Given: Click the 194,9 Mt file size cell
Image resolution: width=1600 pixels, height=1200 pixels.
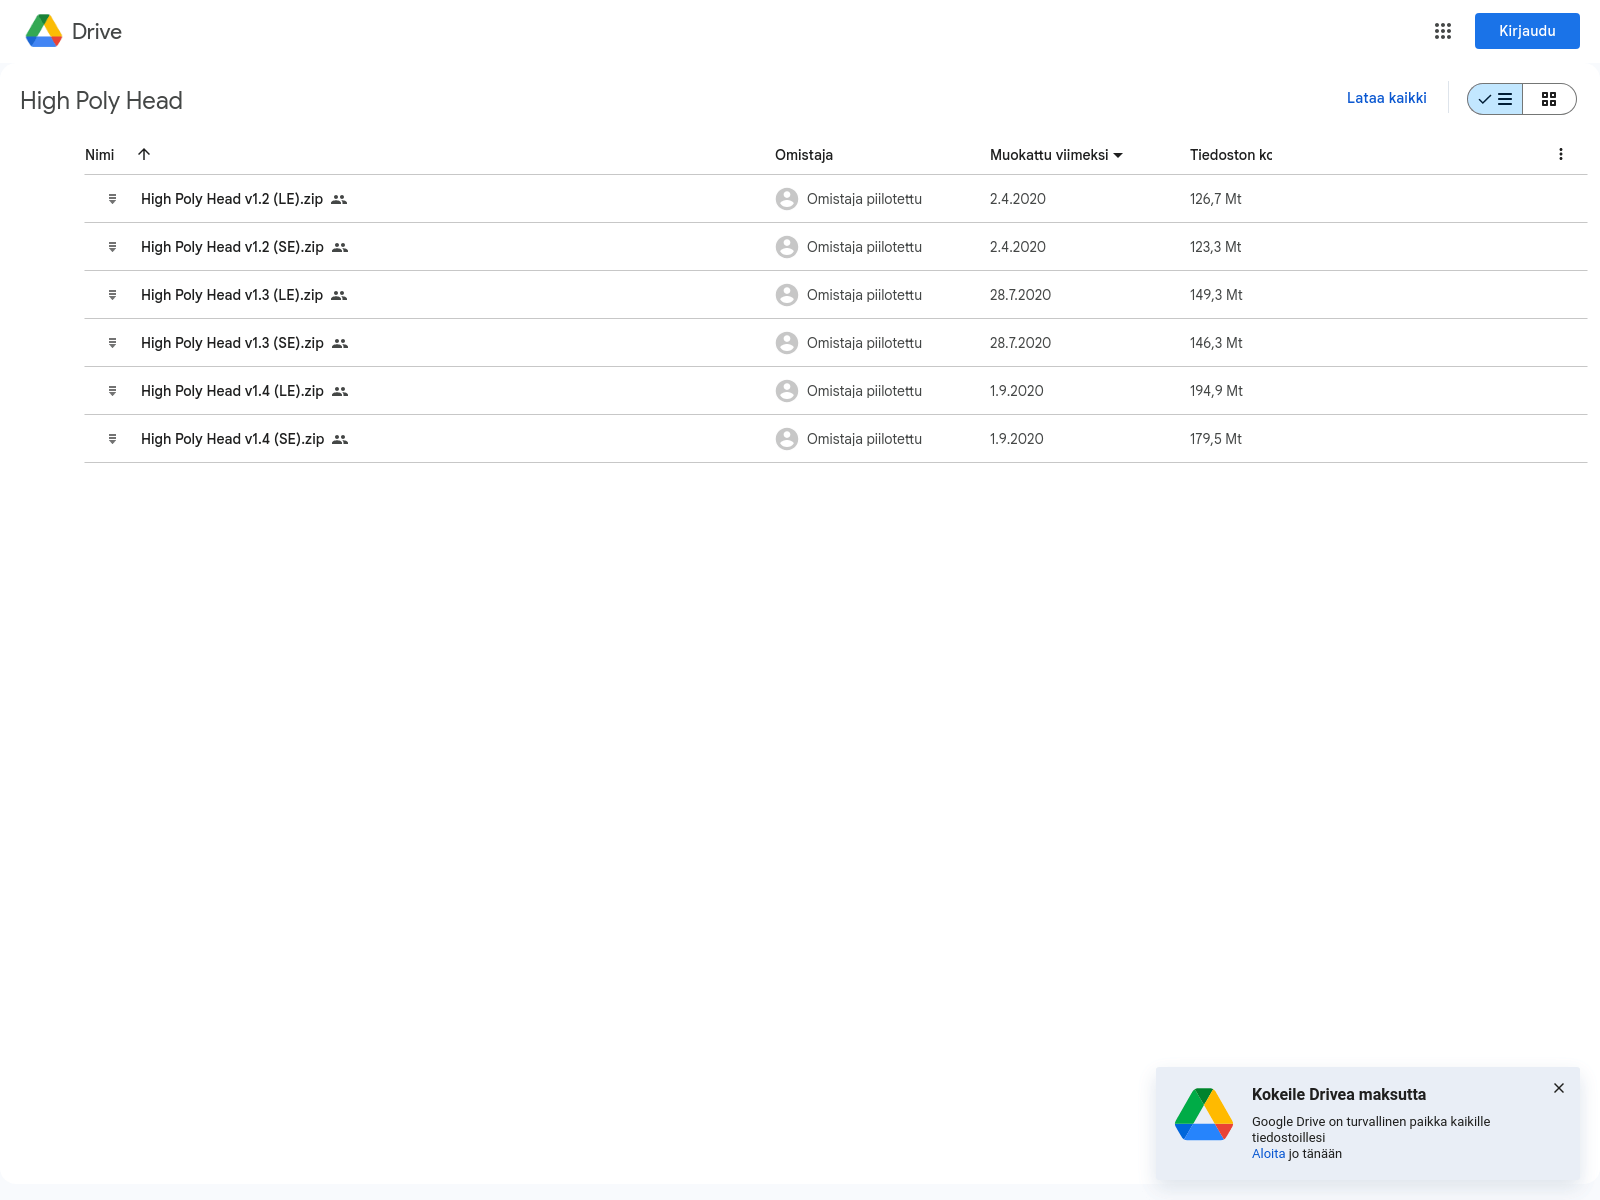Looking at the screenshot, I should 1216,391.
